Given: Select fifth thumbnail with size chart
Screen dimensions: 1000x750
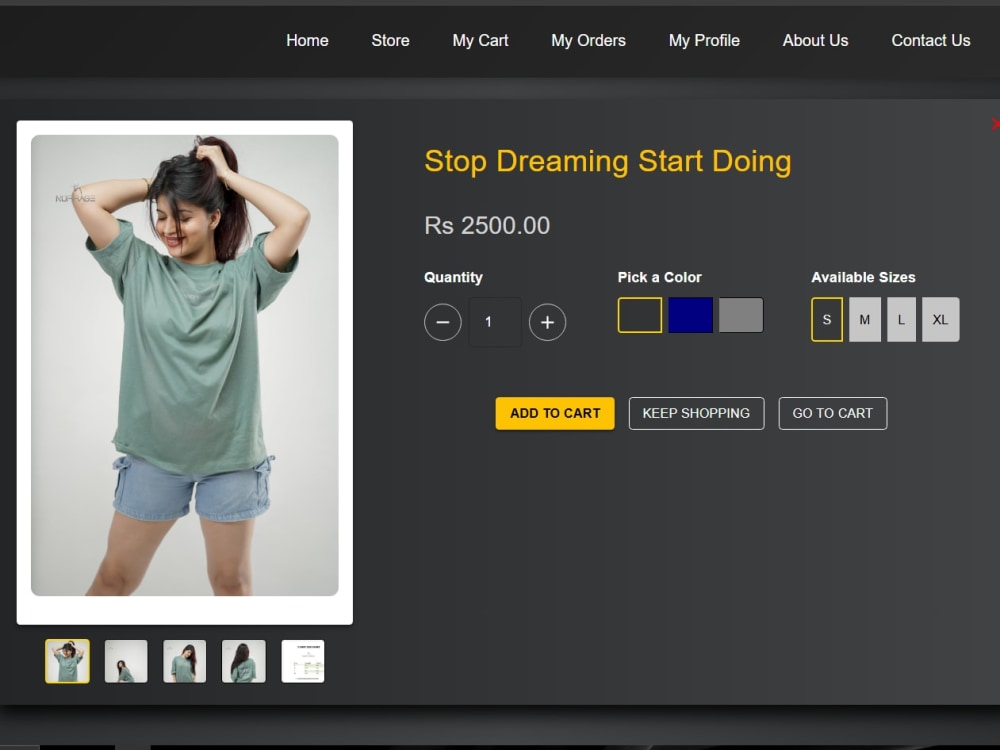Looking at the screenshot, I should 303,661.
